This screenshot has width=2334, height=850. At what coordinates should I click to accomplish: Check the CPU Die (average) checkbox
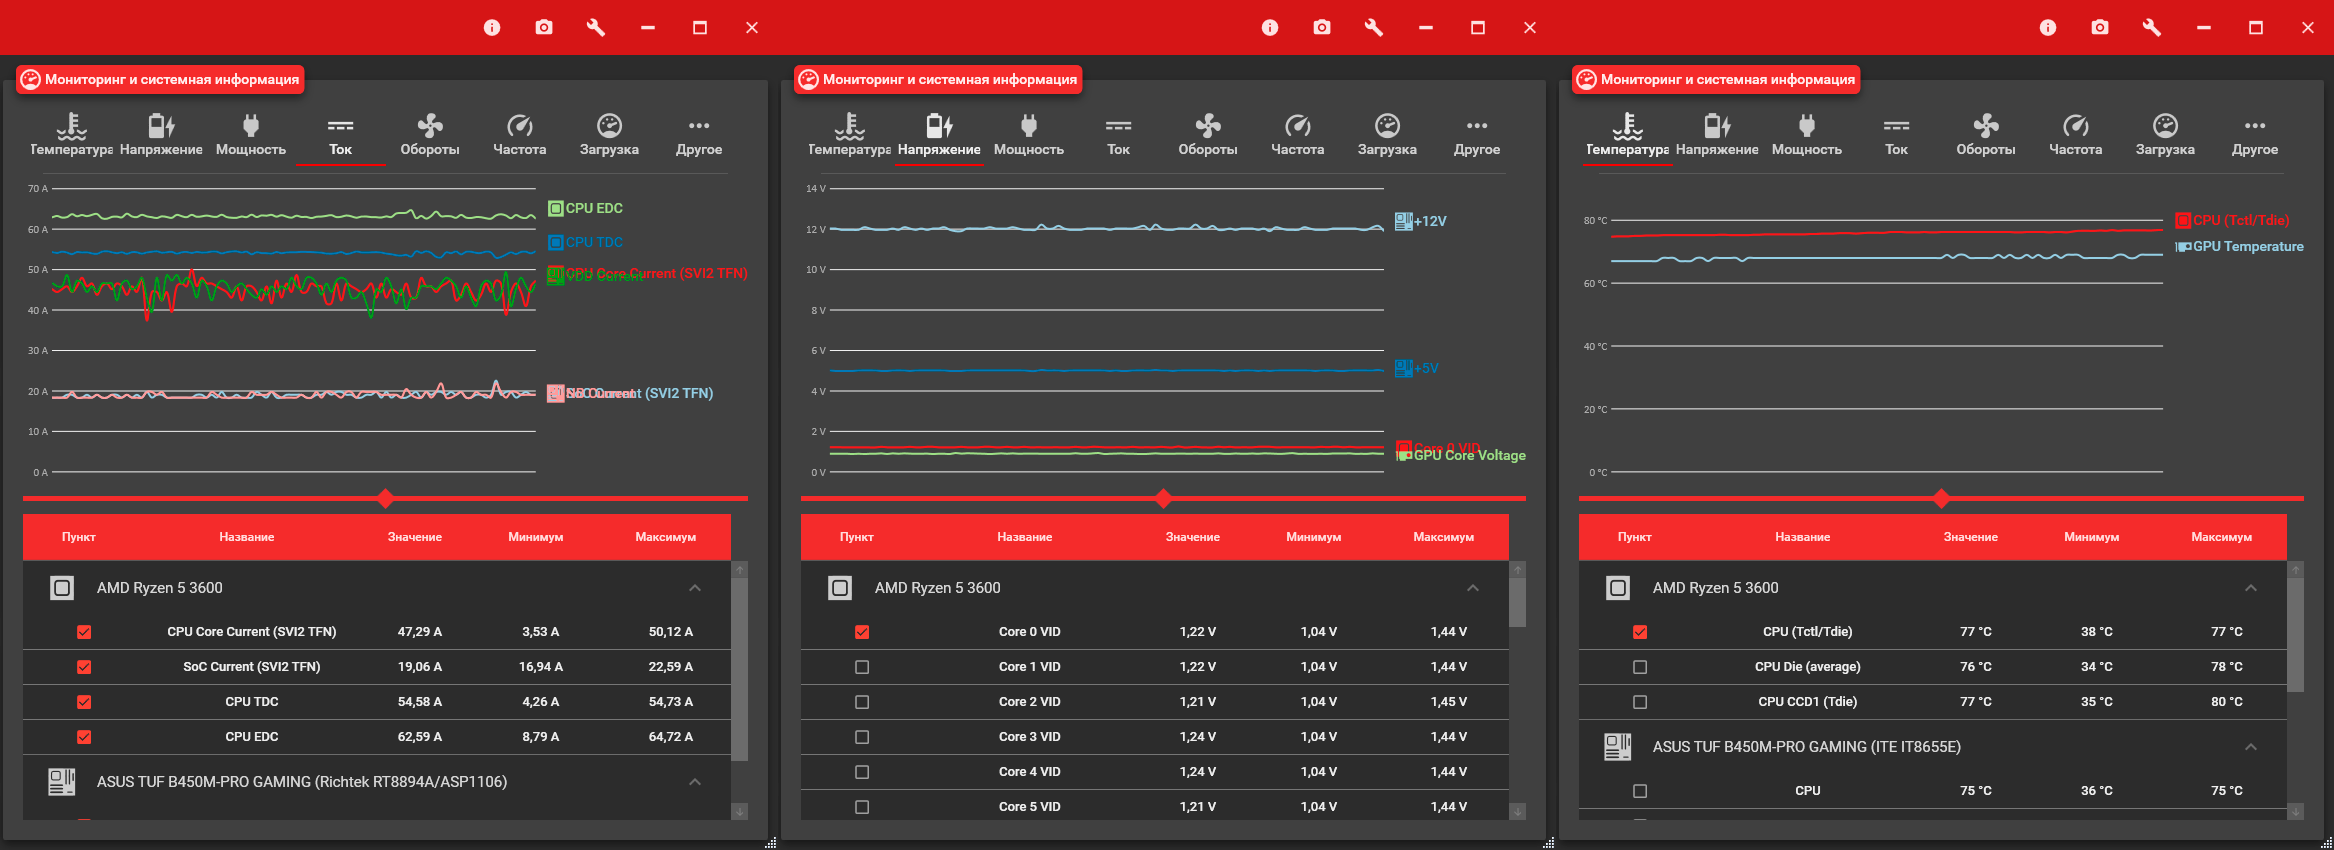click(1640, 667)
